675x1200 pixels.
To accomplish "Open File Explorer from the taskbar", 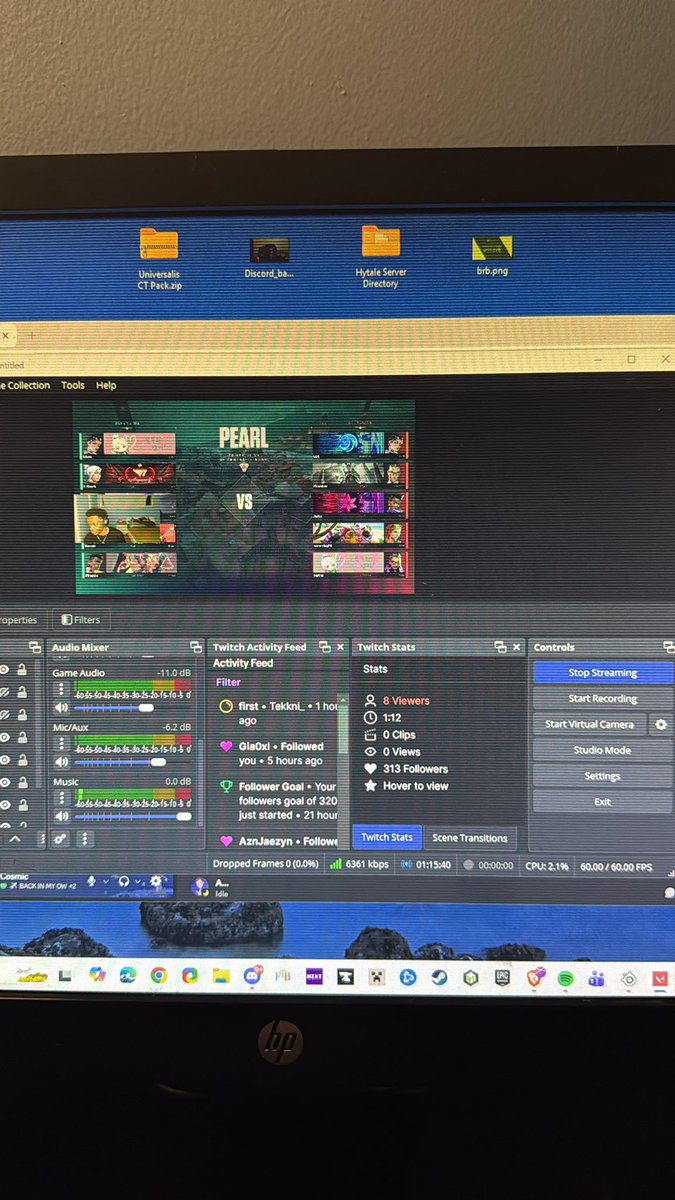I will 221,975.
